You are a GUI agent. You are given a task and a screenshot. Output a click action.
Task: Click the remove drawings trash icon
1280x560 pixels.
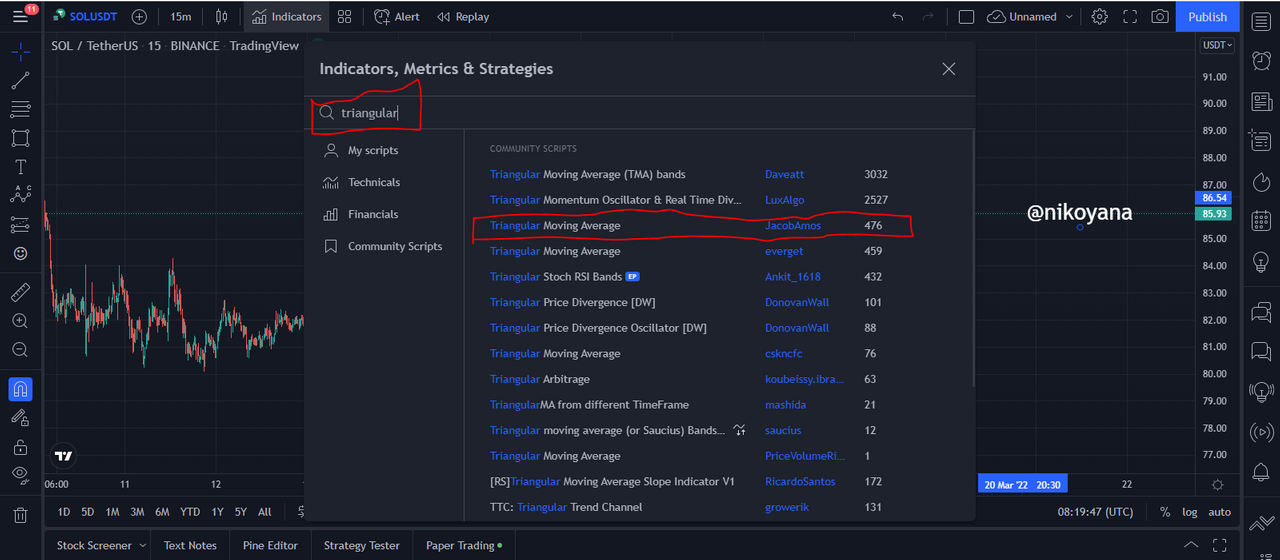coord(20,515)
